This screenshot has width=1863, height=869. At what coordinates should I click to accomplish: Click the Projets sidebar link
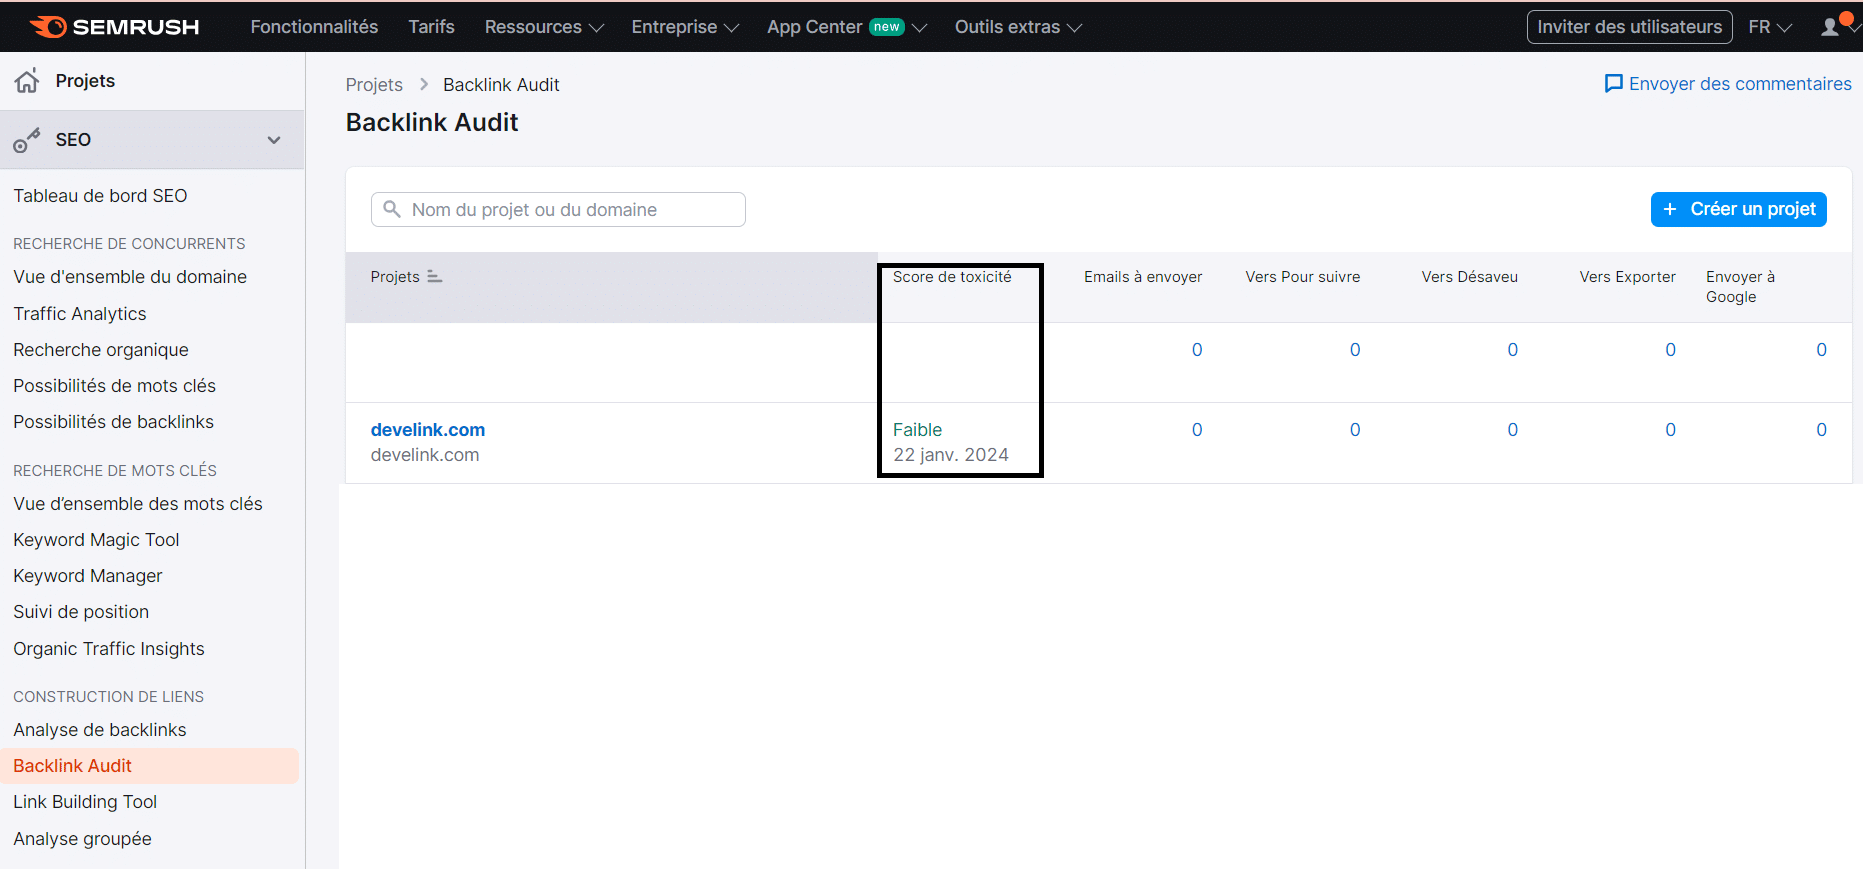(x=85, y=81)
